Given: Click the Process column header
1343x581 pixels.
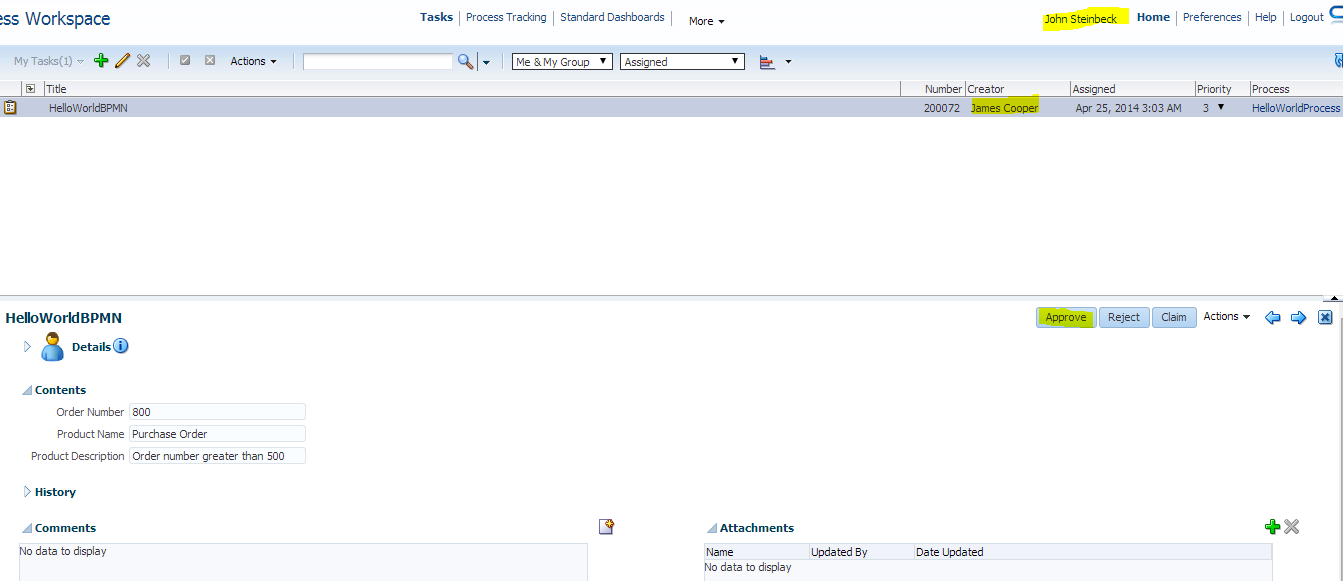Looking at the screenshot, I should [x=1296, y=89].
